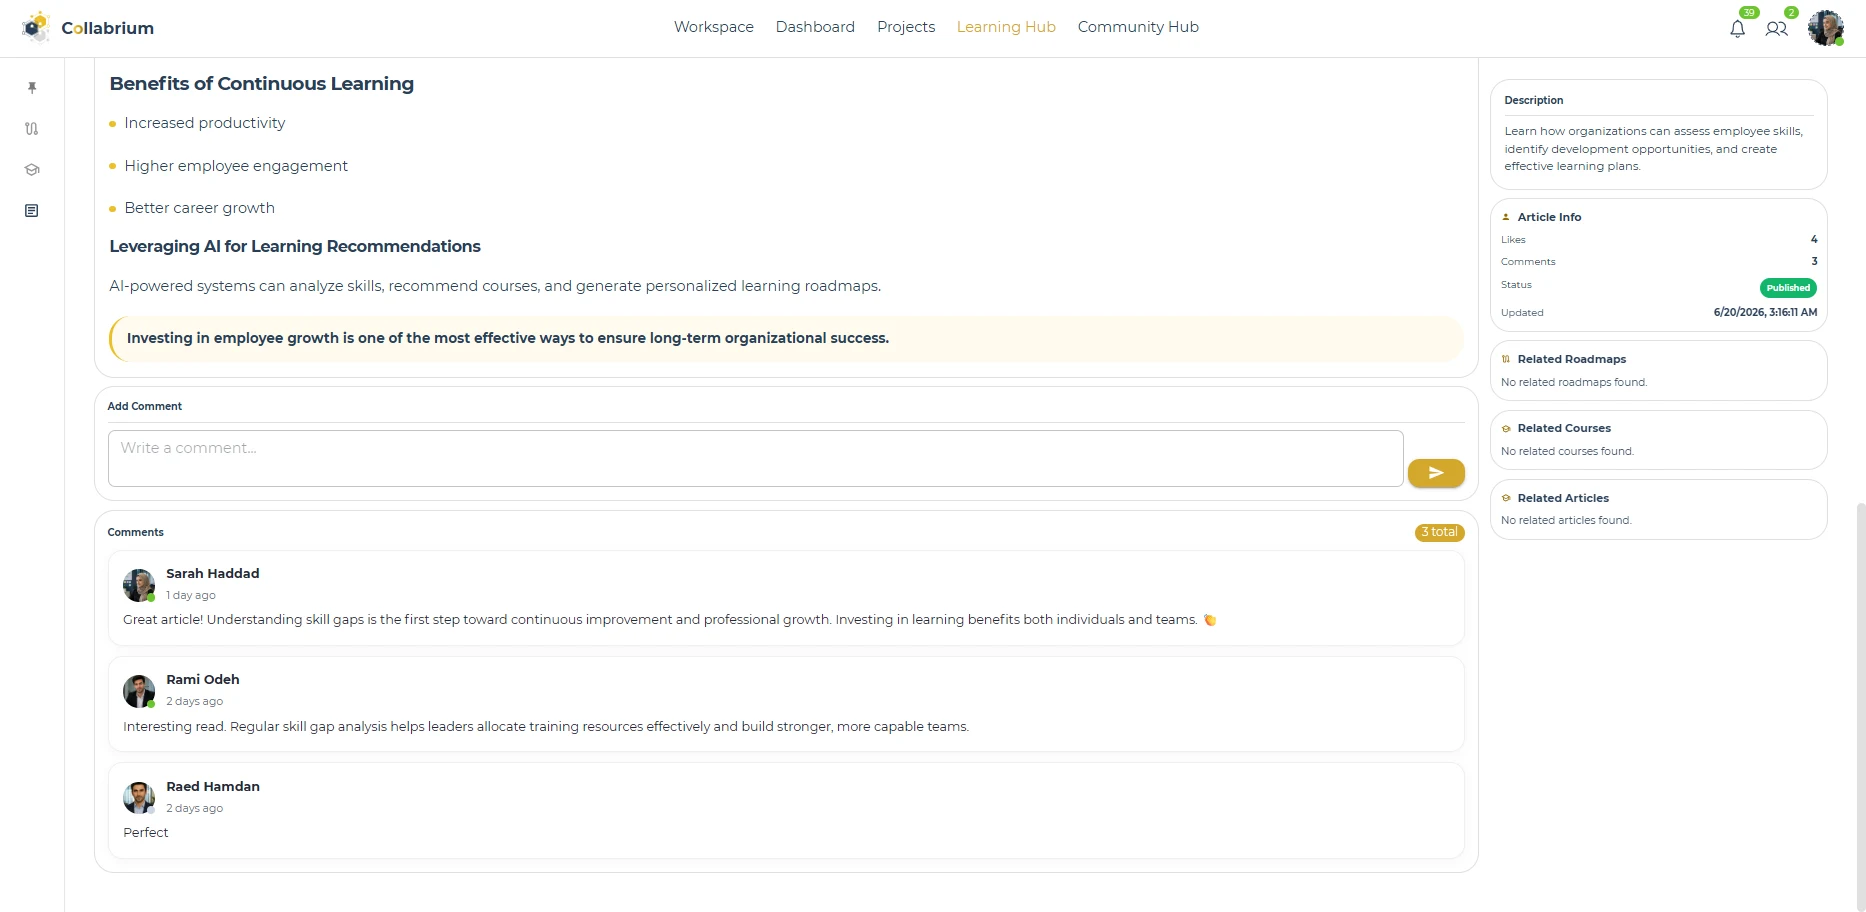Open the notifications bell
This screenshot has height=912, width=1866.
(x=1738, y=29)
